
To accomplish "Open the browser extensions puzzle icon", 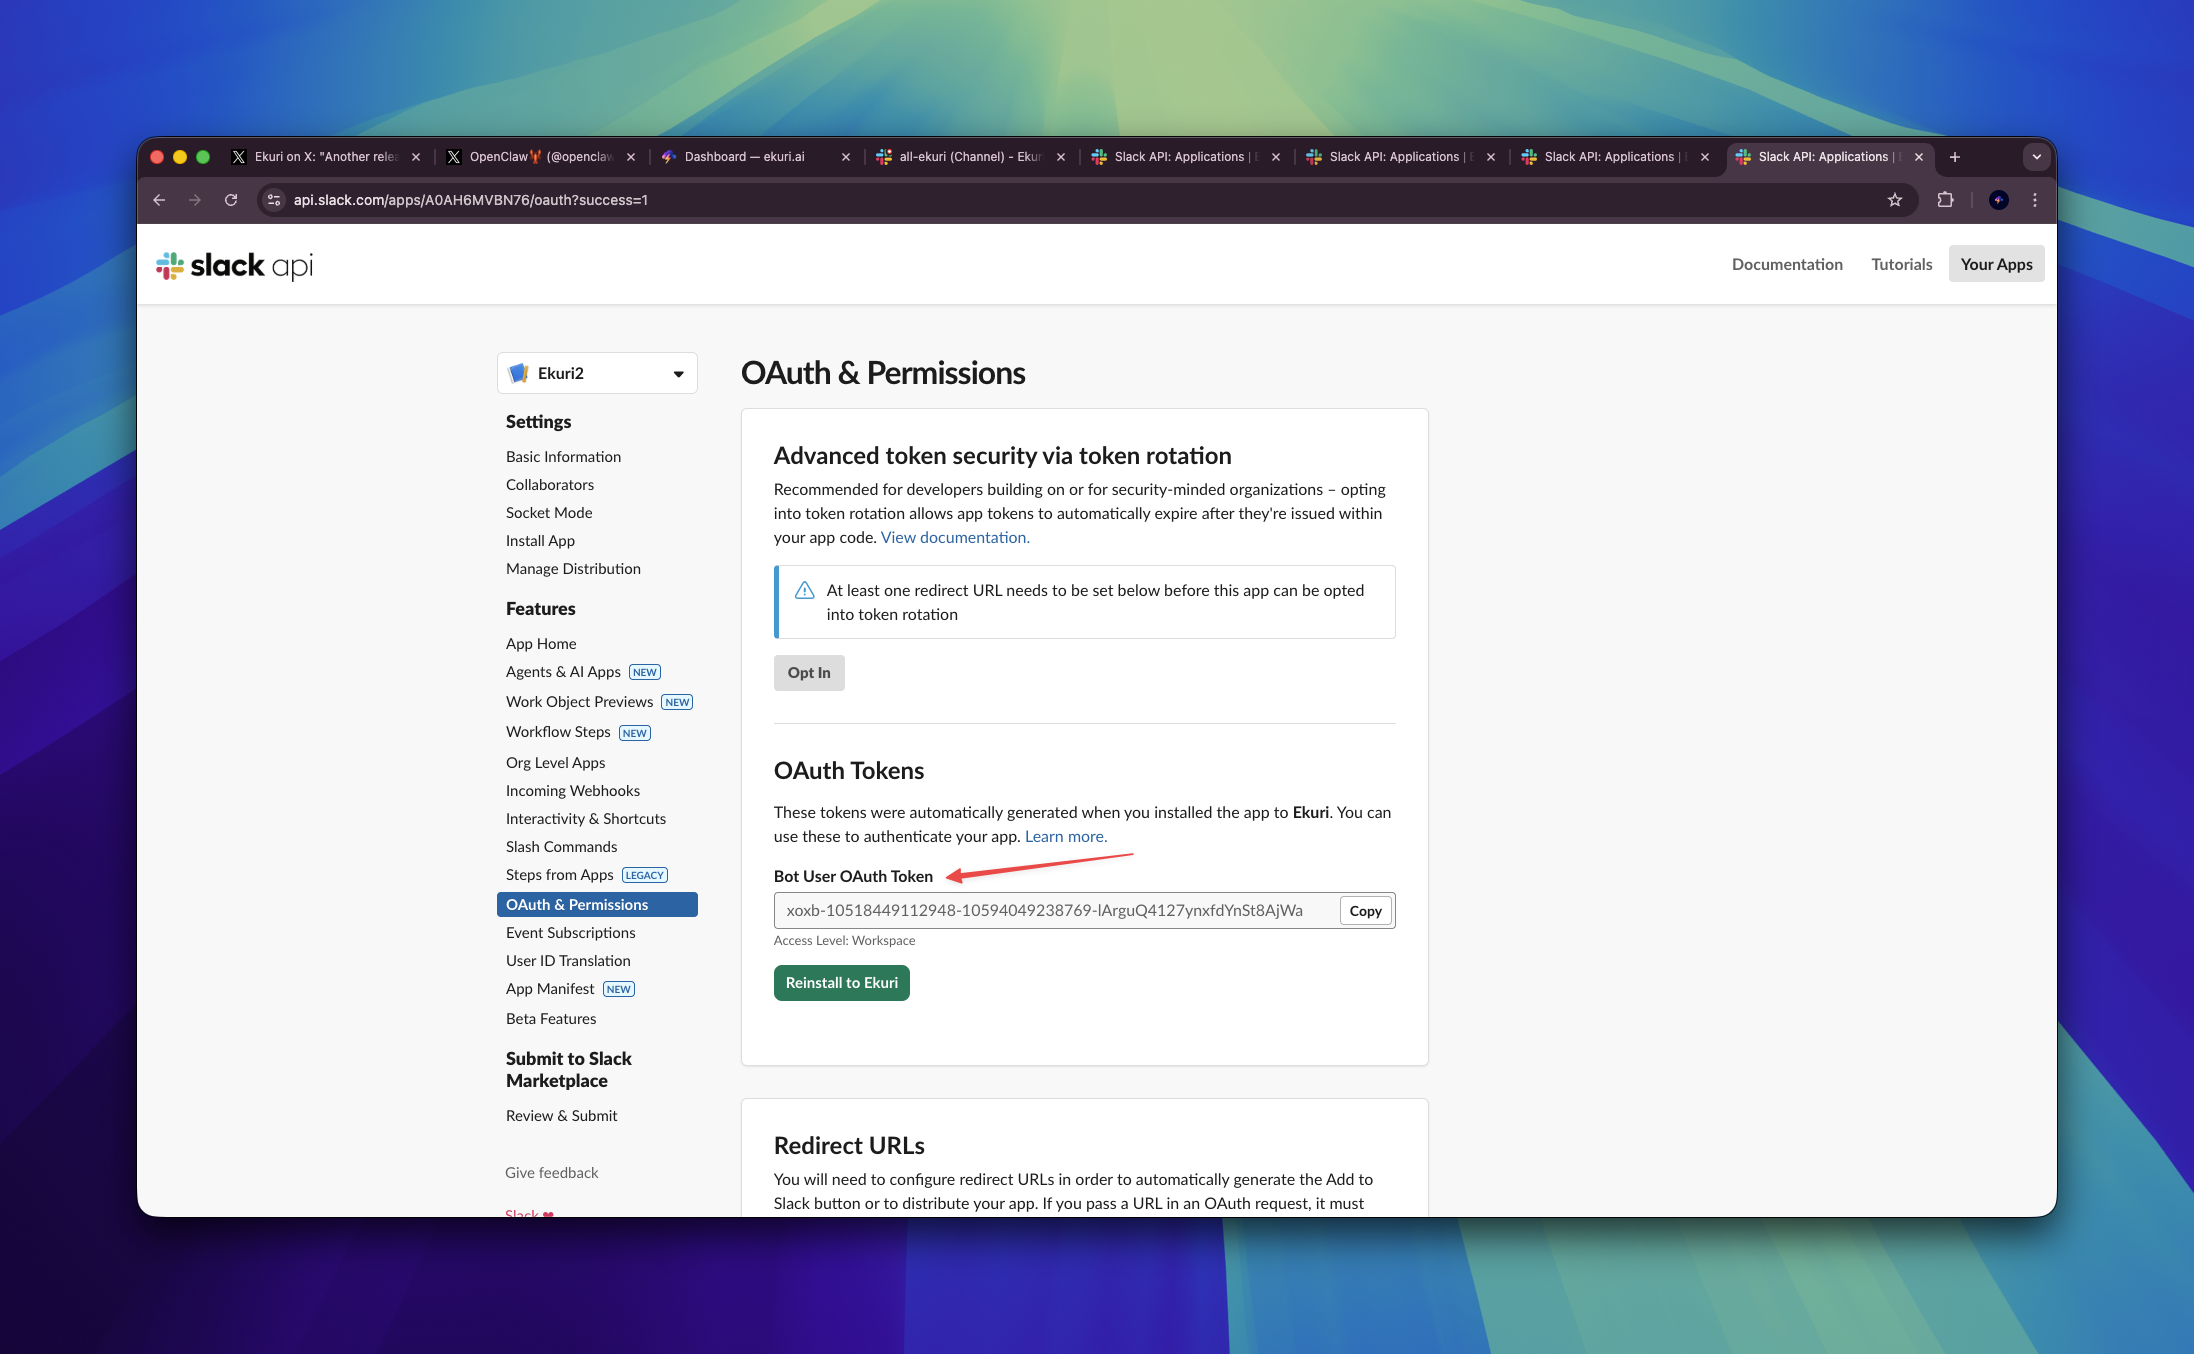I will pos(1945,200).
